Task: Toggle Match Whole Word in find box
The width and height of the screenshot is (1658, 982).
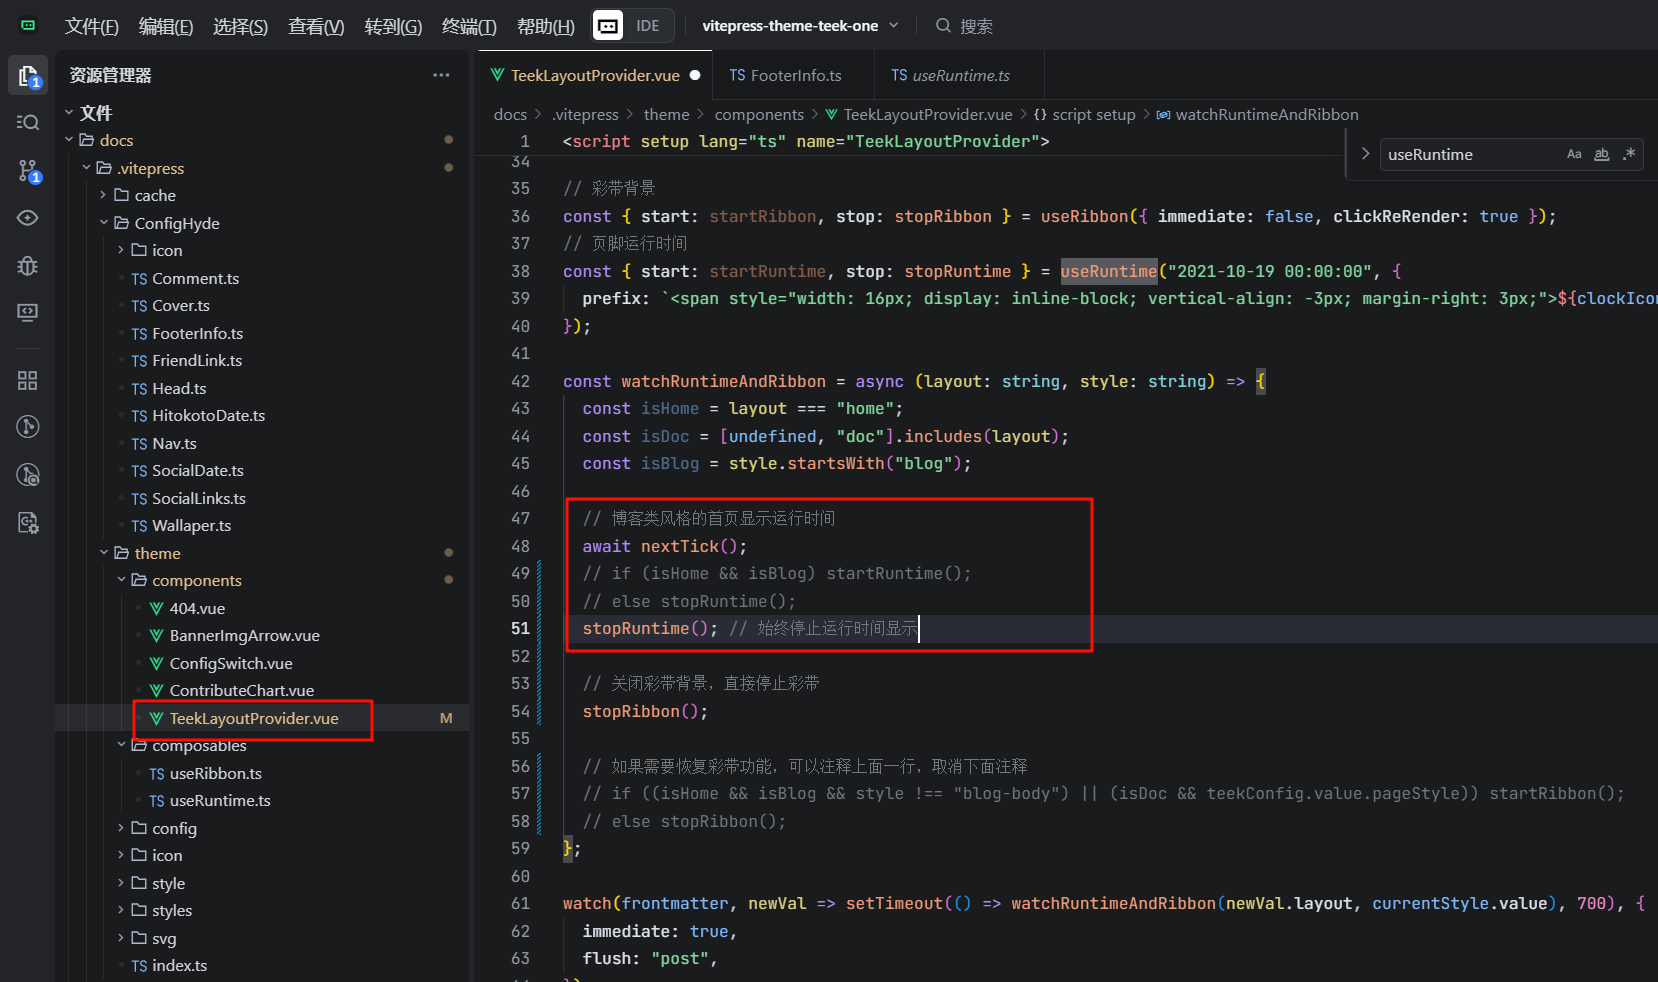Action: 1601,154
